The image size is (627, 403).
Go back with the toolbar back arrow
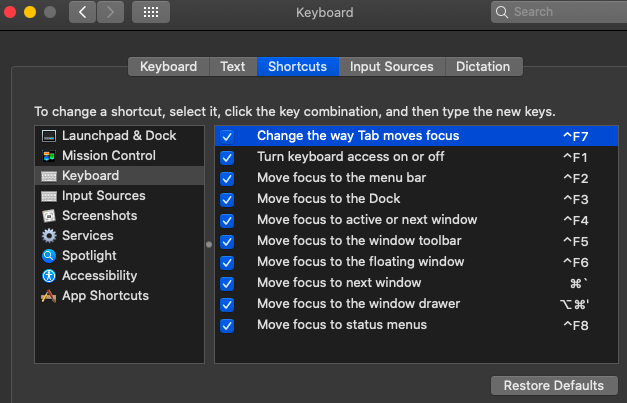pyautogui.click(x=83, y=13)
